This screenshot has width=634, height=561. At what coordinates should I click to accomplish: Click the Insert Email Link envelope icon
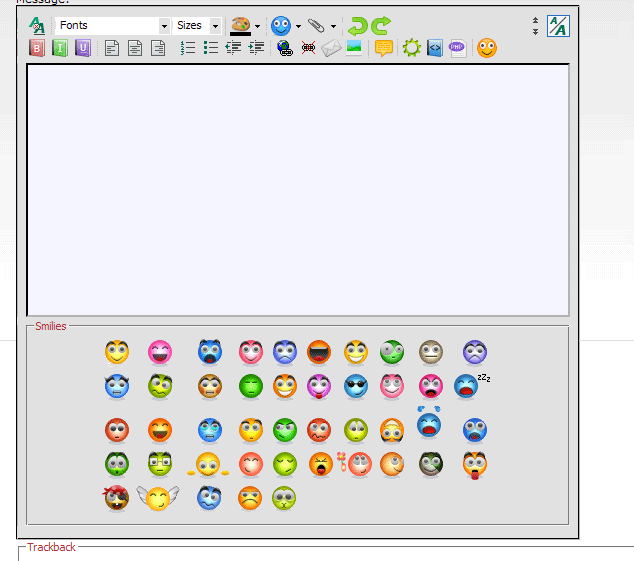coord(331,48)
